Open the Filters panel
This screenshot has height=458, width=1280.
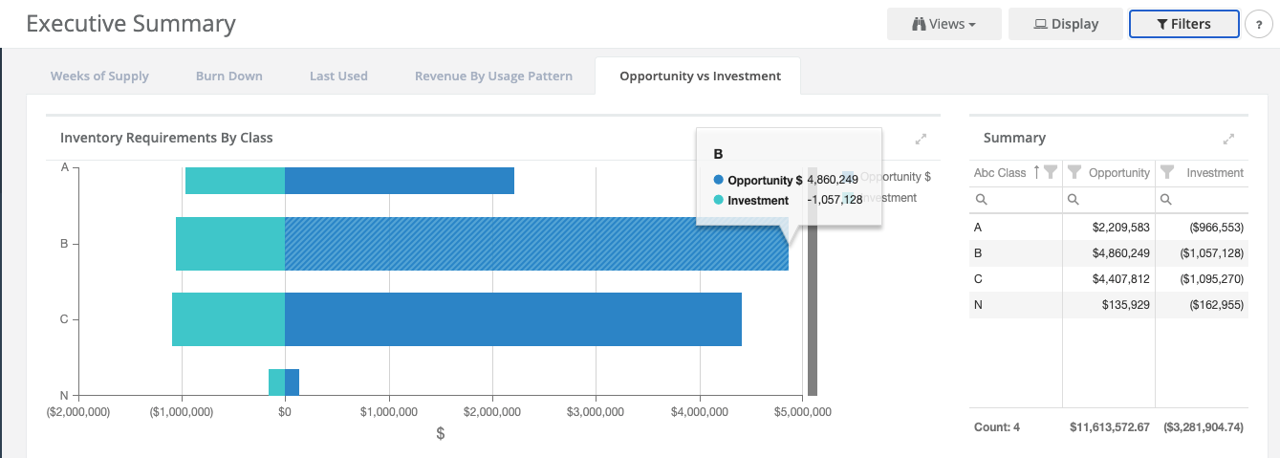pos(1183,24)
